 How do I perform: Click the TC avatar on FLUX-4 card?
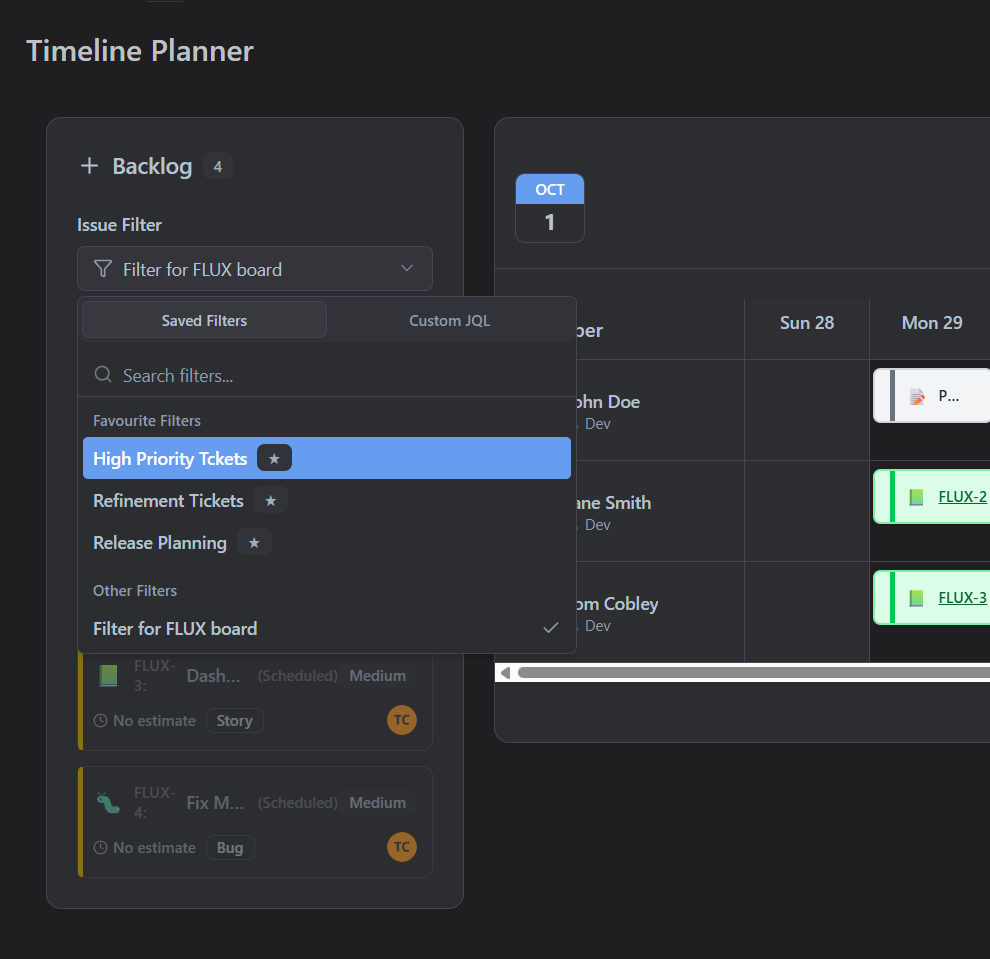tap(401, 847)
